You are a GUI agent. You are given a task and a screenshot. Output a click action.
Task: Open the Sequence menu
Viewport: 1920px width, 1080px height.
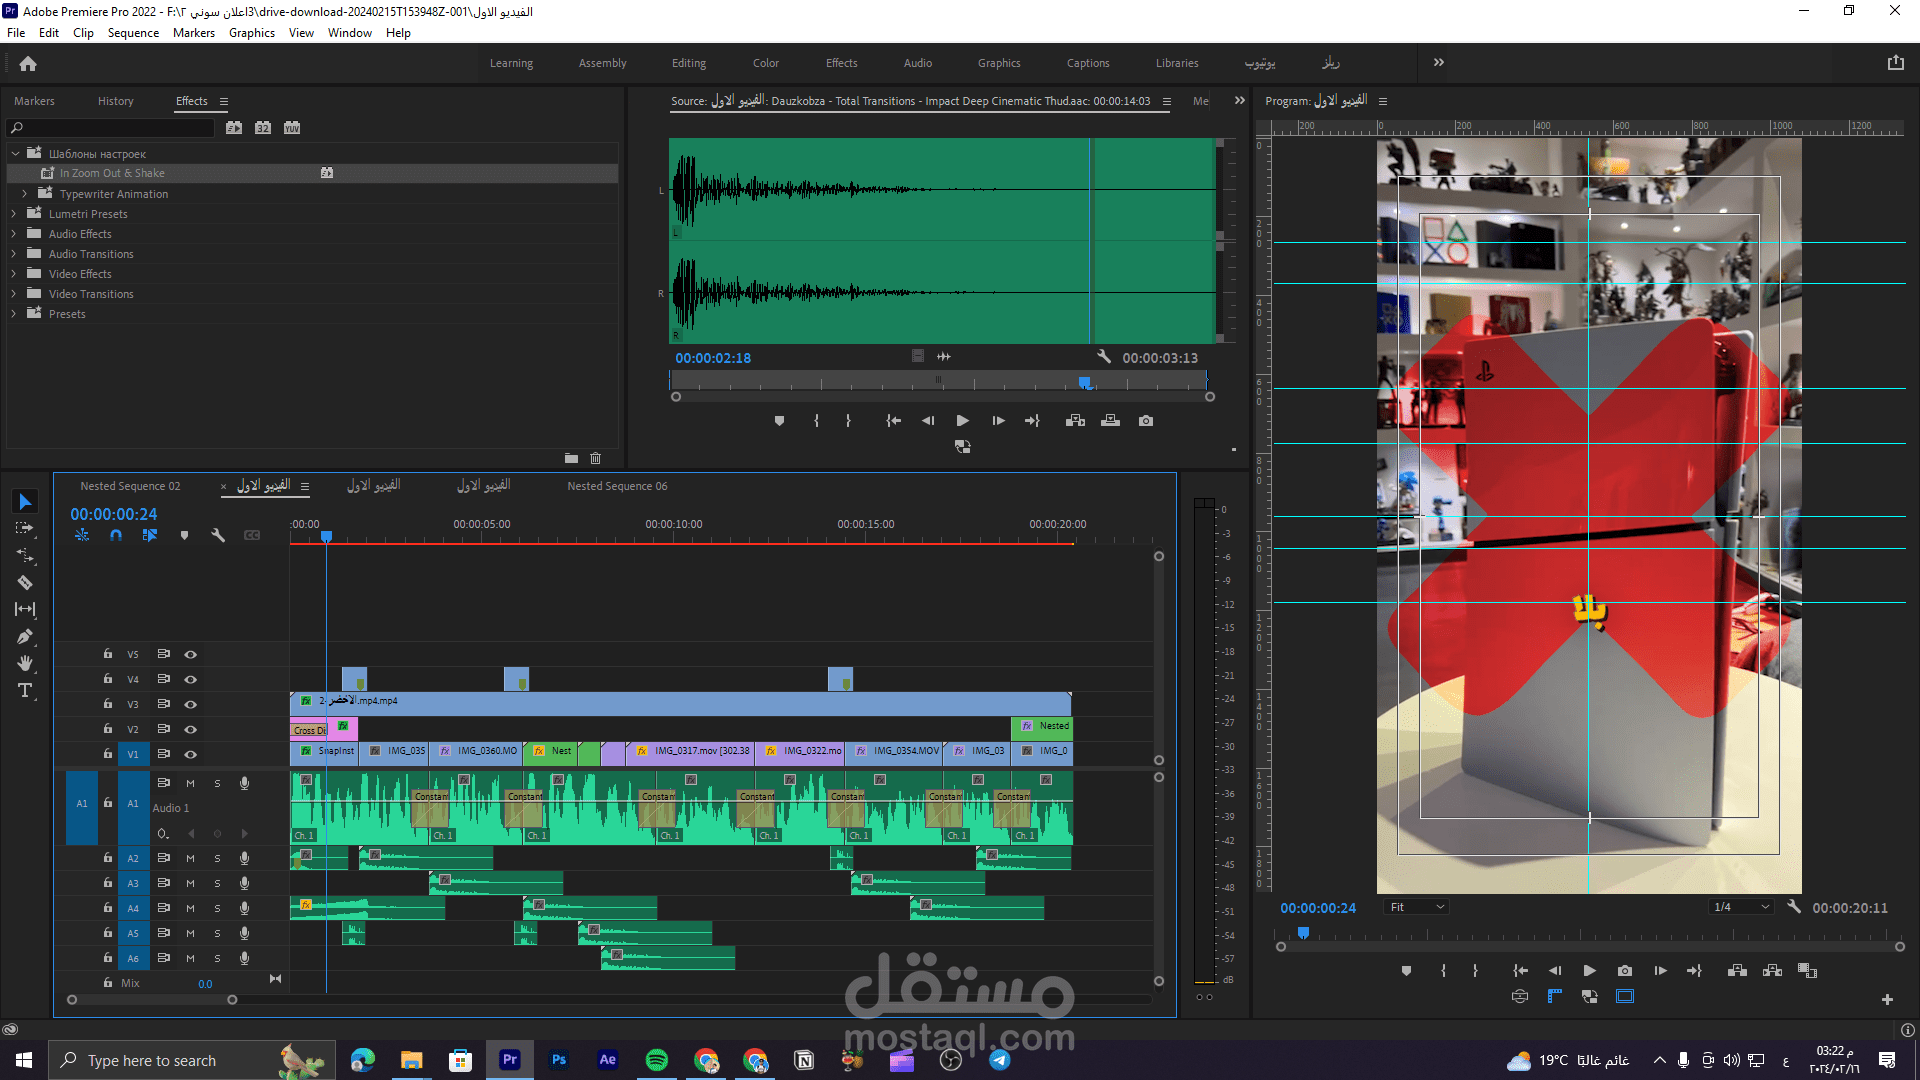click(133, 33)
